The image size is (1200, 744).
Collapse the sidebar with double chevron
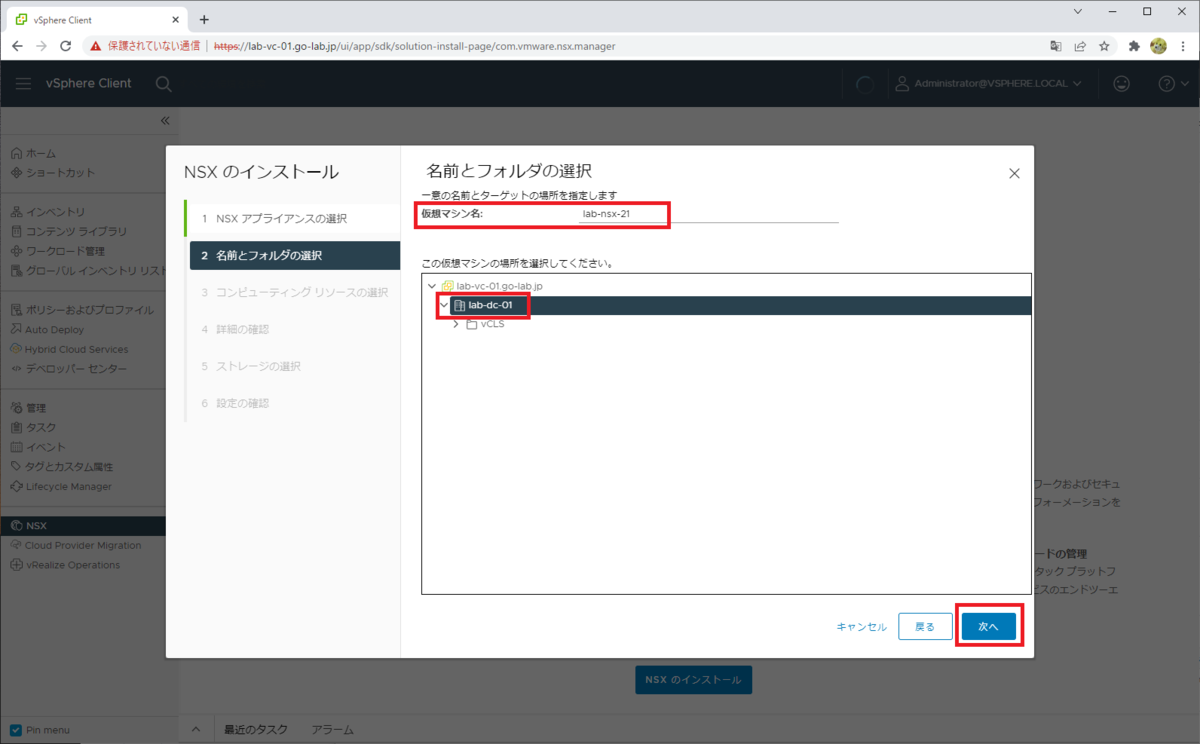tap(165, 120)
